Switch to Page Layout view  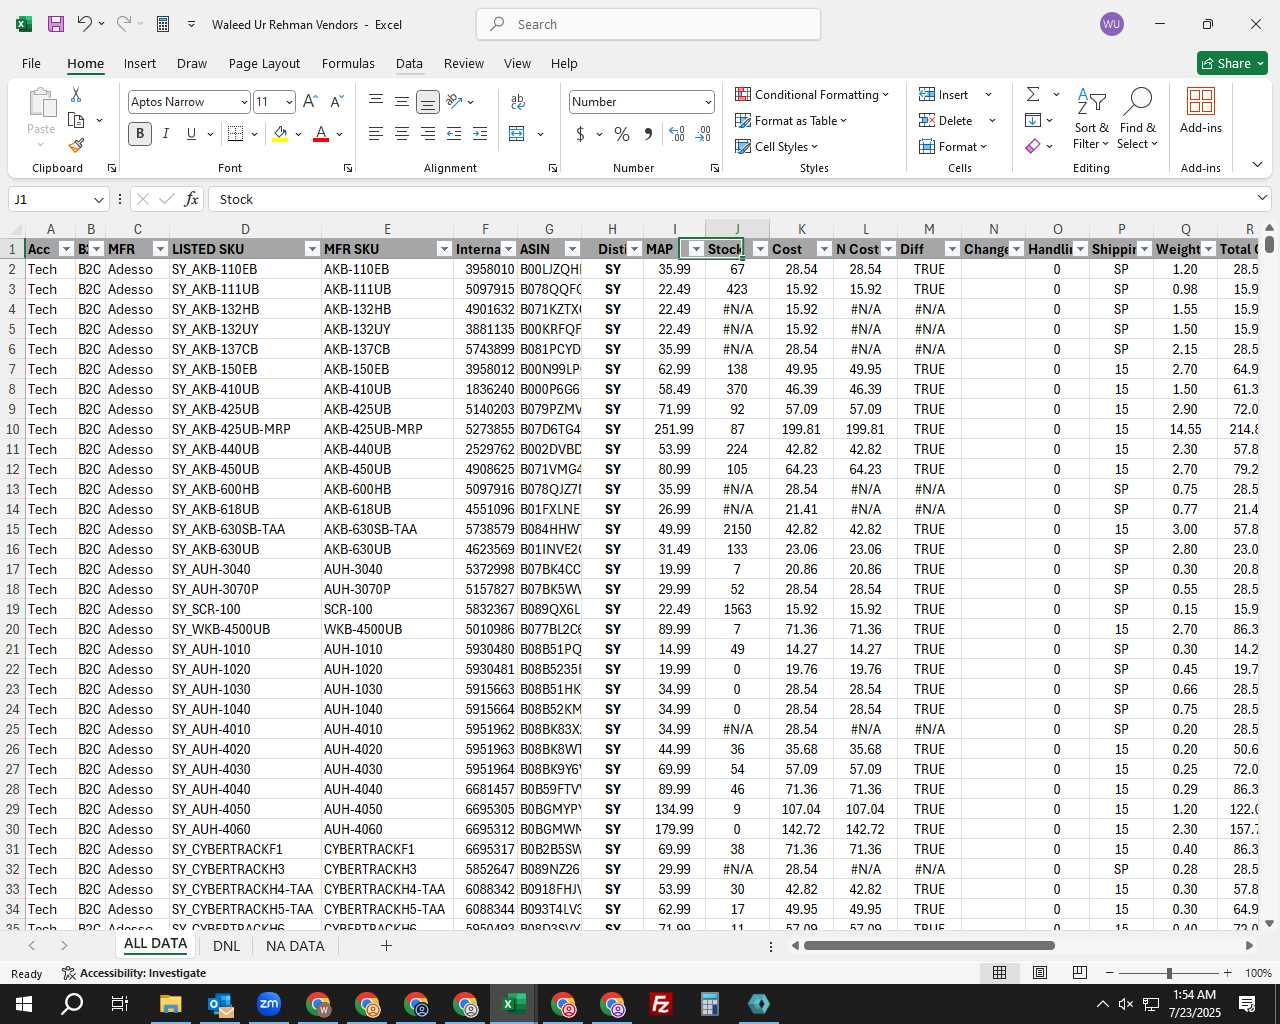point(1040,973)
